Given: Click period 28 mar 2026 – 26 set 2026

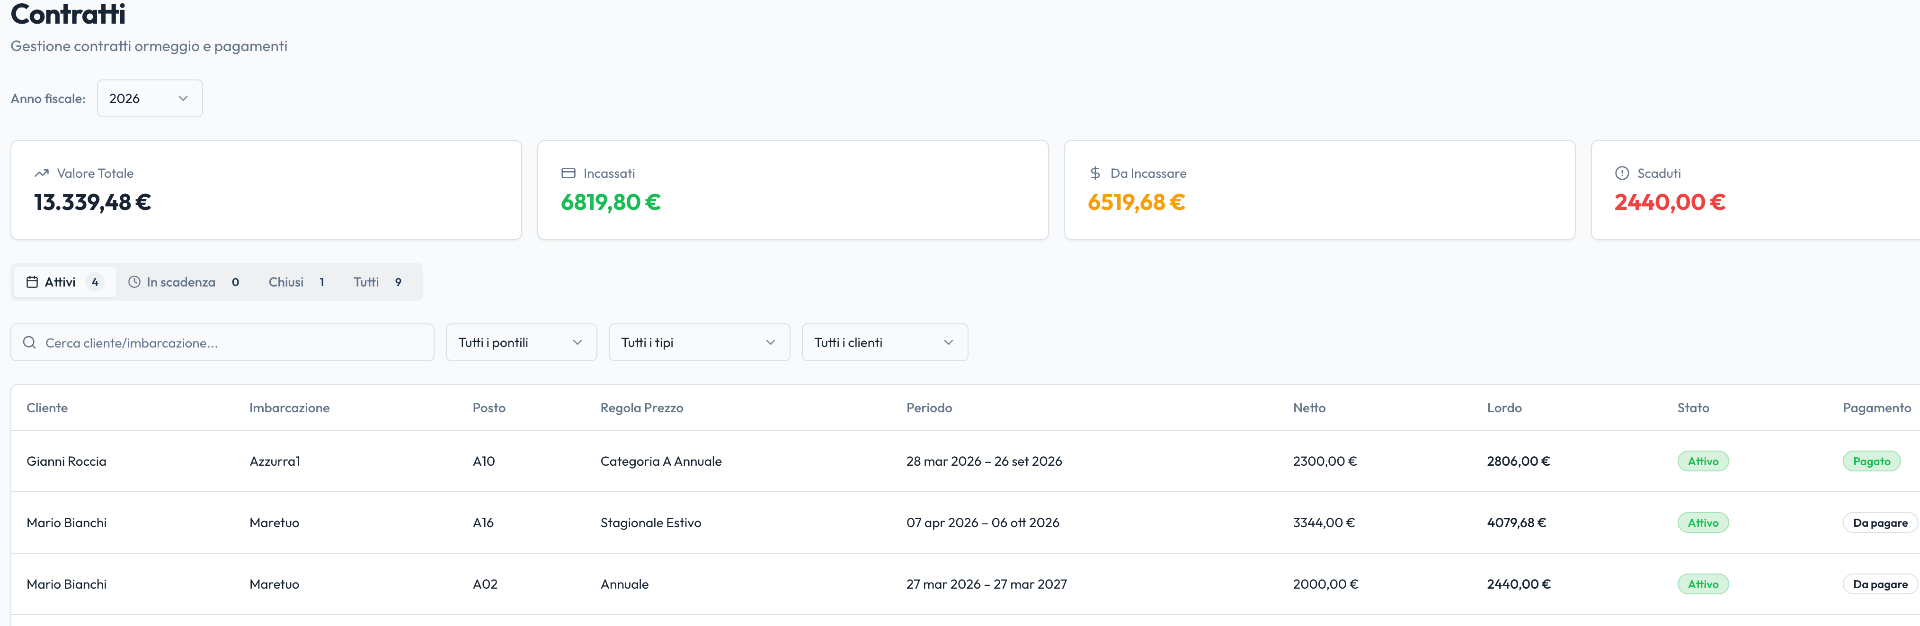Looking at the screenshot, I should click(984, 461).
